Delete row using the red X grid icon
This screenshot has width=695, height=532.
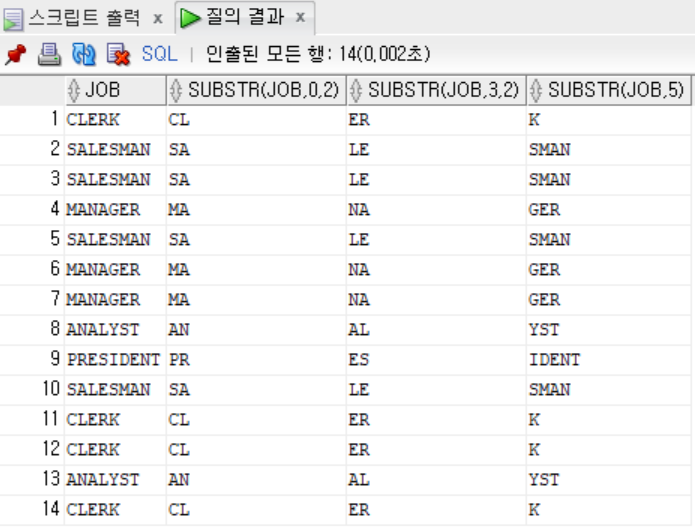118,55
